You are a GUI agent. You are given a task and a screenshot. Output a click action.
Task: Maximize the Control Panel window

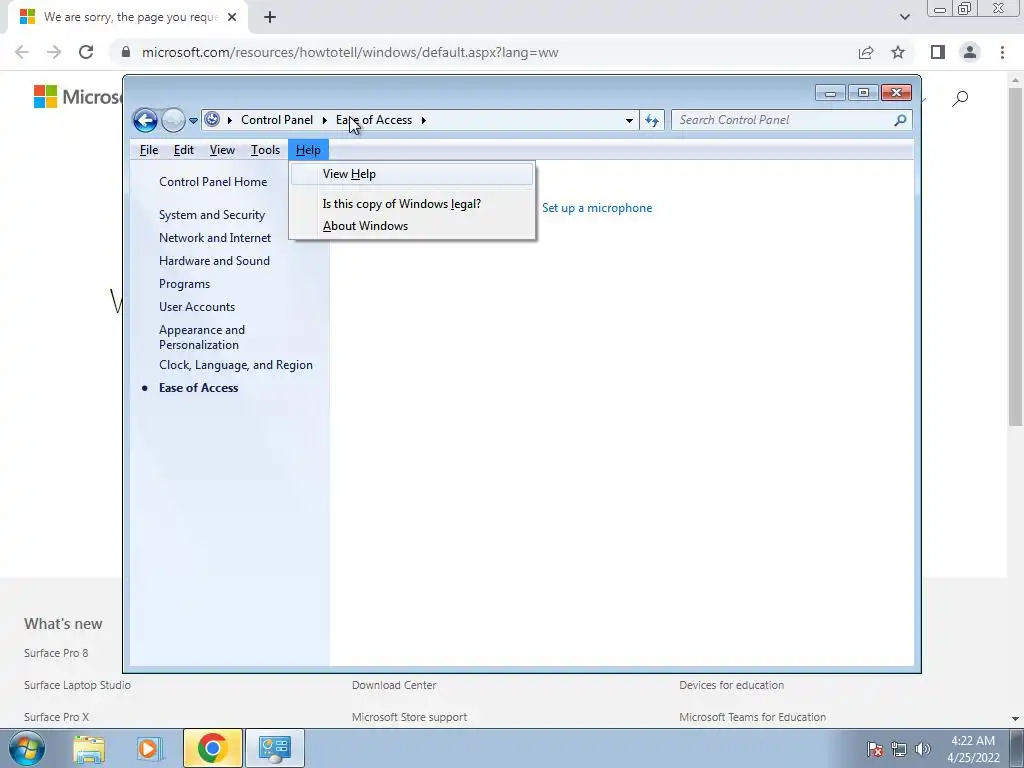[x=863, y=93]
